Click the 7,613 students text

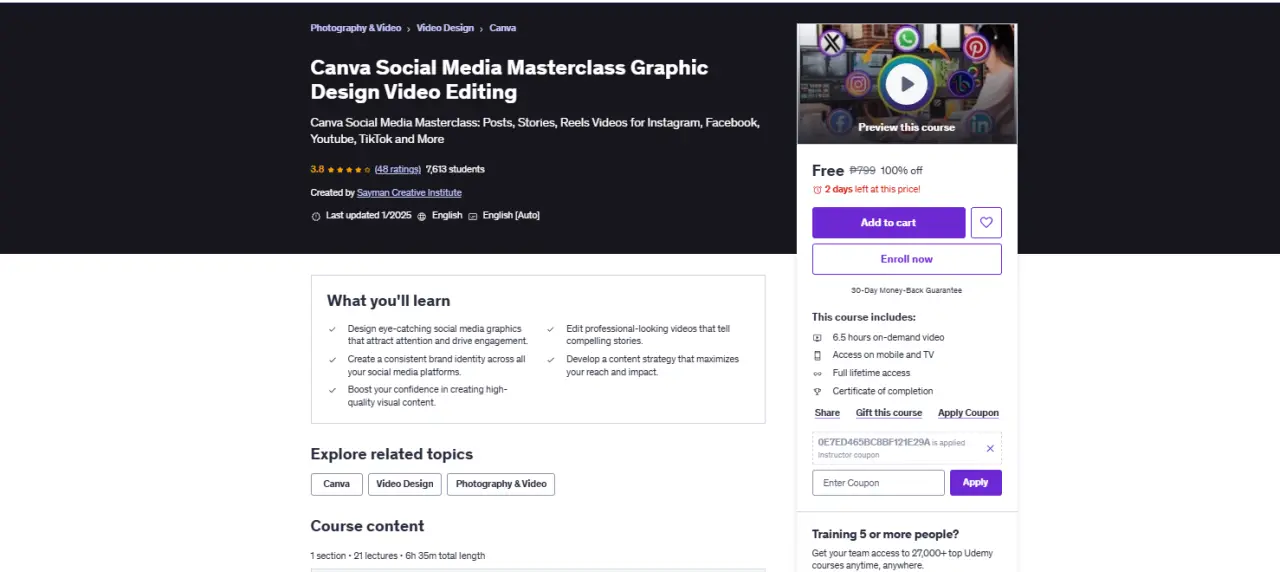click(x=455, y=169)
